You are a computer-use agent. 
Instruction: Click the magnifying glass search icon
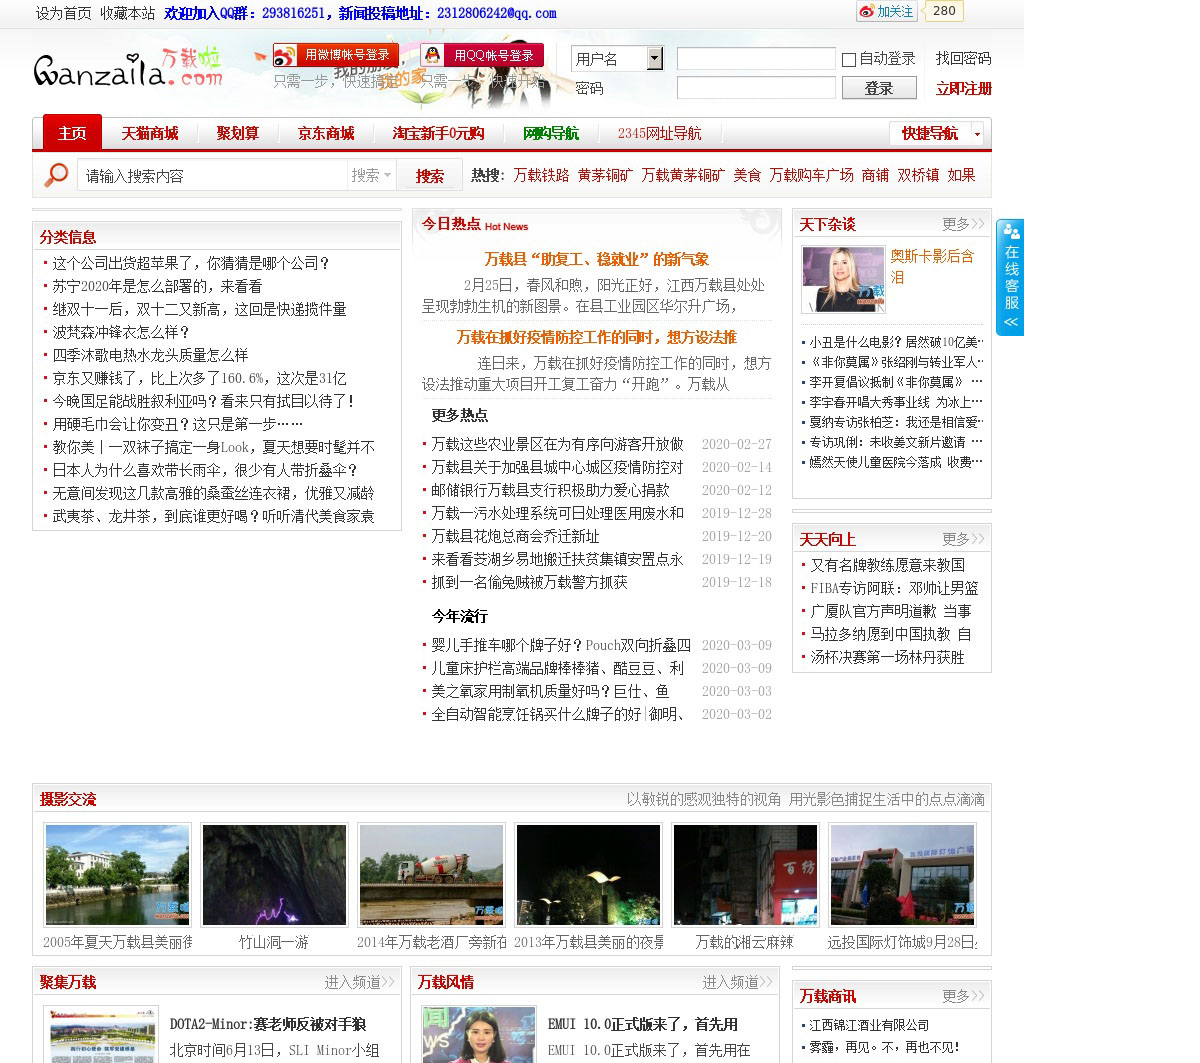[56, 175]
